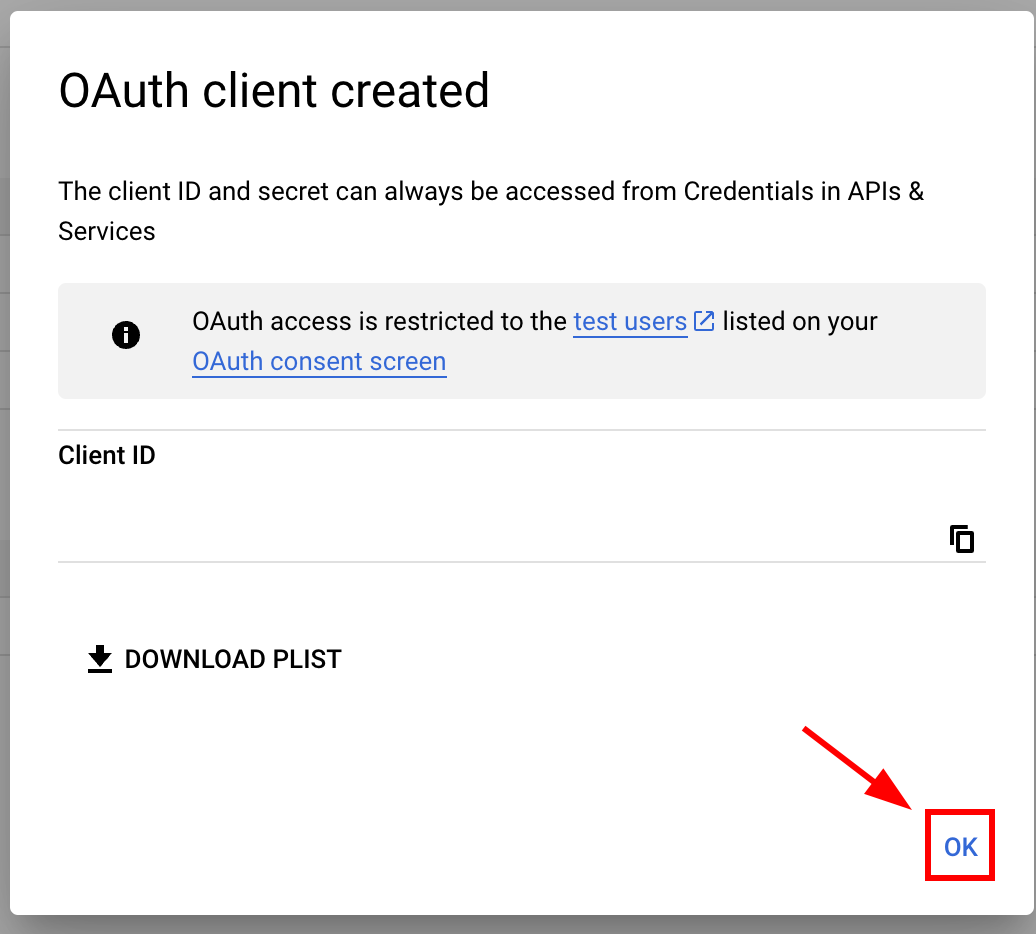Click the gray restriction notice banner
The image size is (1036, 934).
pos(521,340)
